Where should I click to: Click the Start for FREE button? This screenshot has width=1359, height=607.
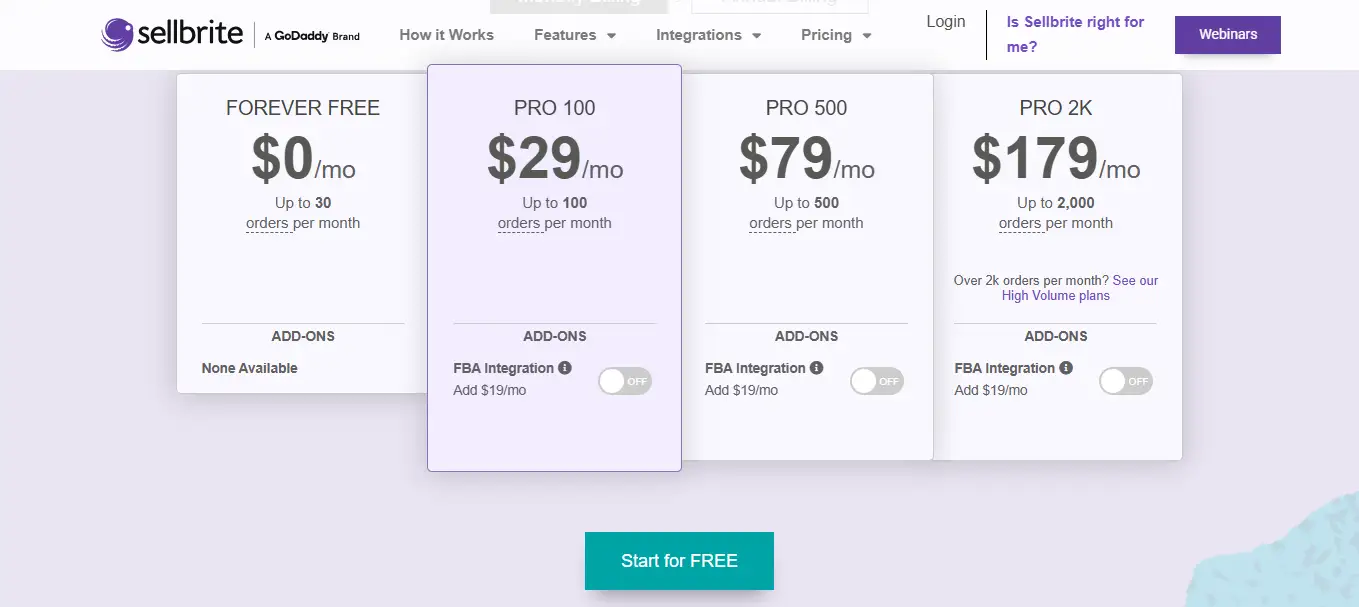click(x=679, y=561)
